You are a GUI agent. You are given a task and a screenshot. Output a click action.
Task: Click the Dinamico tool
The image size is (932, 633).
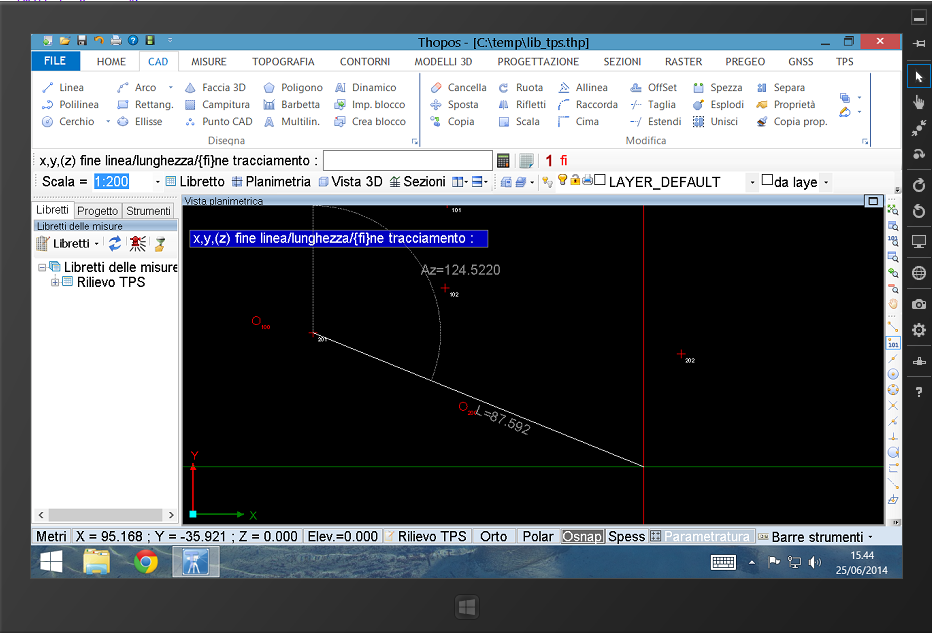(366, 87)
